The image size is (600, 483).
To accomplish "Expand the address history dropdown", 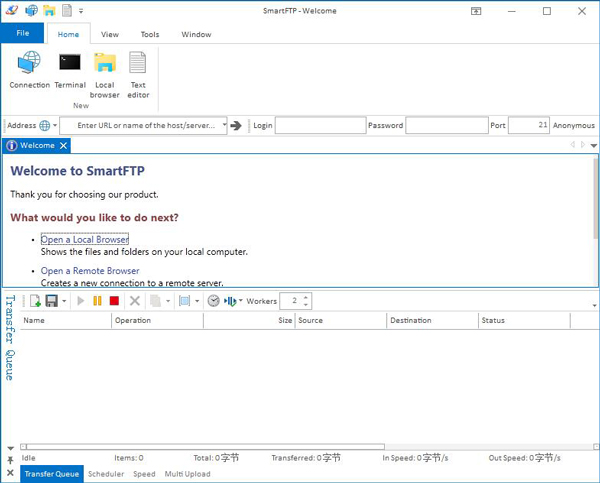I will pos(225,125).
